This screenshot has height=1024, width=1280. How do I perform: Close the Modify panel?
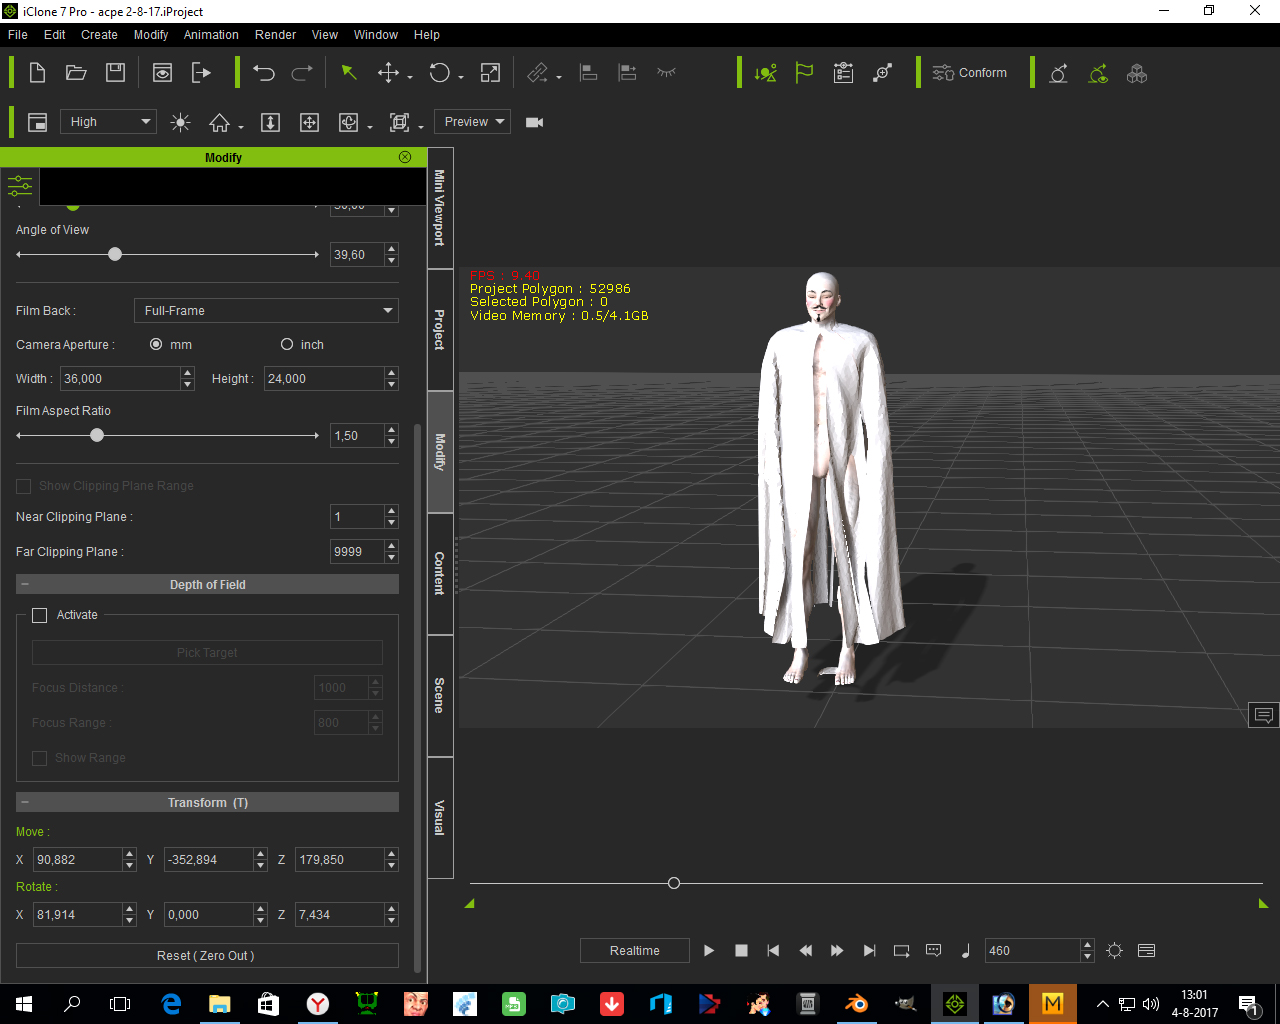[x=405, y=157]
